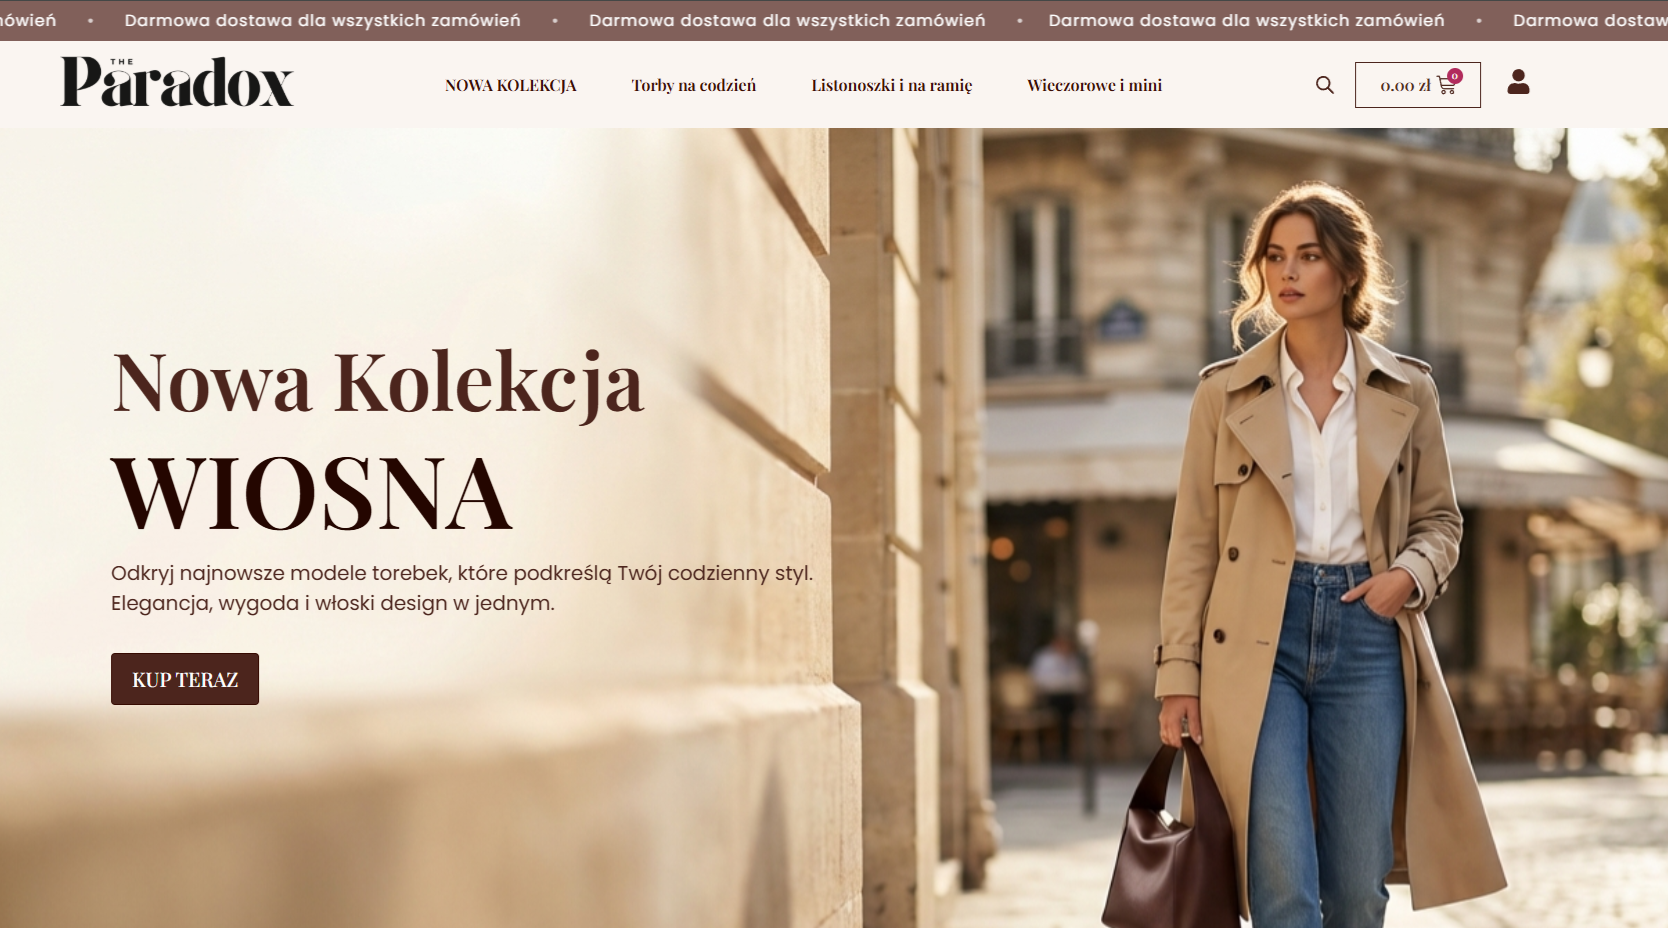Click the WIOSNA headline text
The height and width of the screenshot is (928, 1668).
tap(312, 494)
